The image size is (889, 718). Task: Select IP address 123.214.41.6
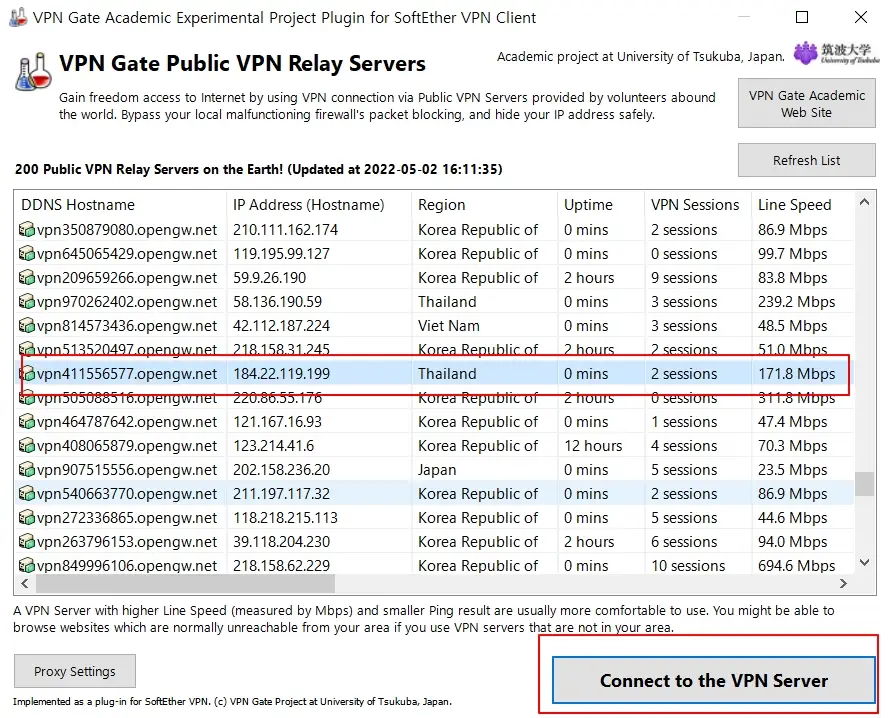273,445
